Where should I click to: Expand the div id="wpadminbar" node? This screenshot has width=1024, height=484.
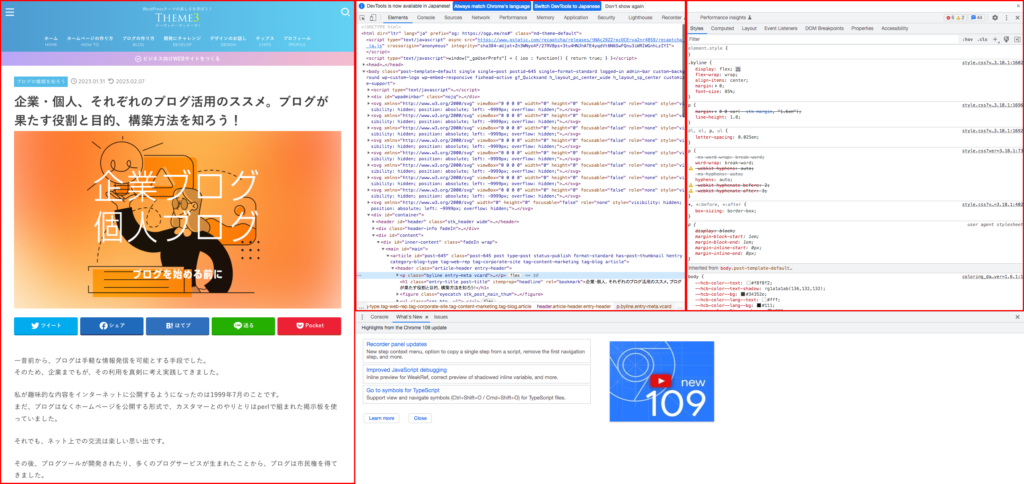(369, 95)
